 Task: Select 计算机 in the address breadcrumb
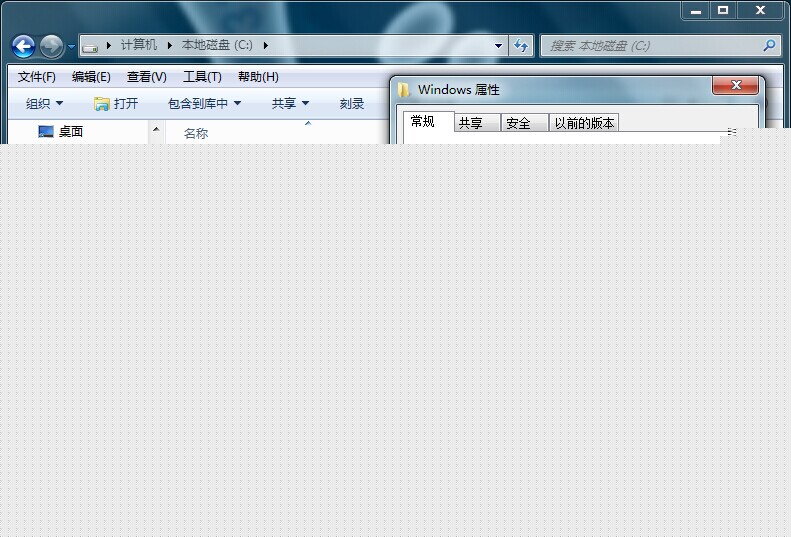pyautogui.click(x=138, y=45)
